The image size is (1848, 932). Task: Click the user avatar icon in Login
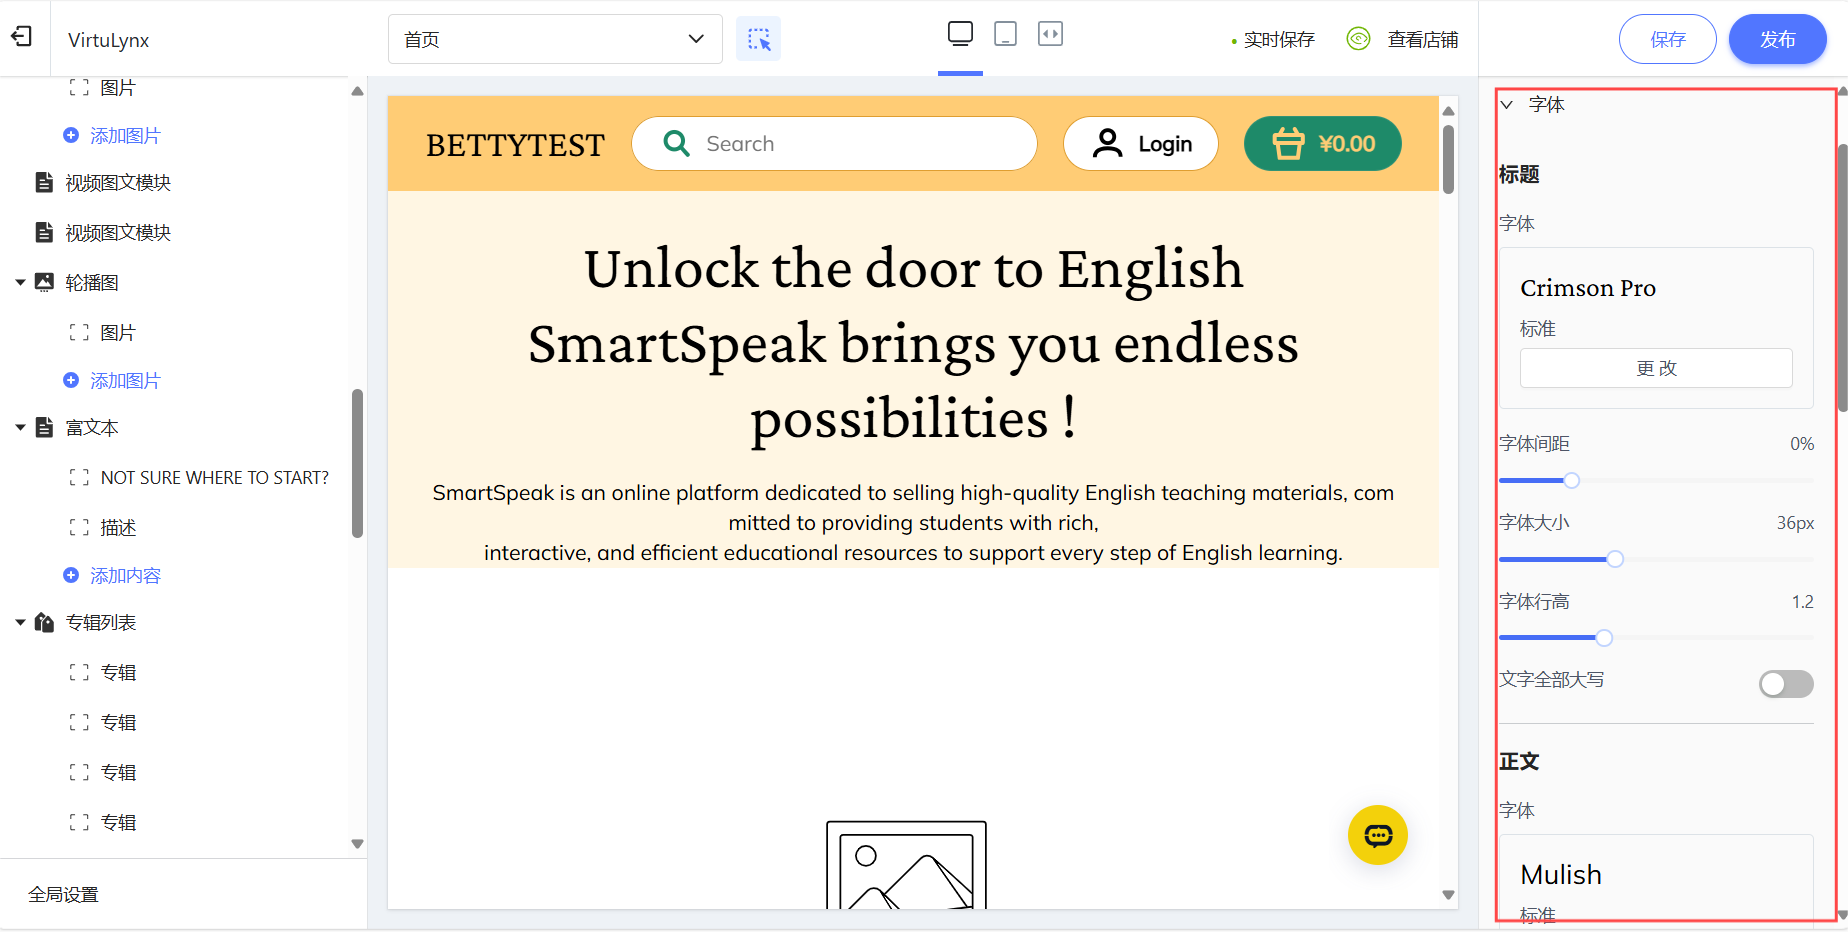1107,144
